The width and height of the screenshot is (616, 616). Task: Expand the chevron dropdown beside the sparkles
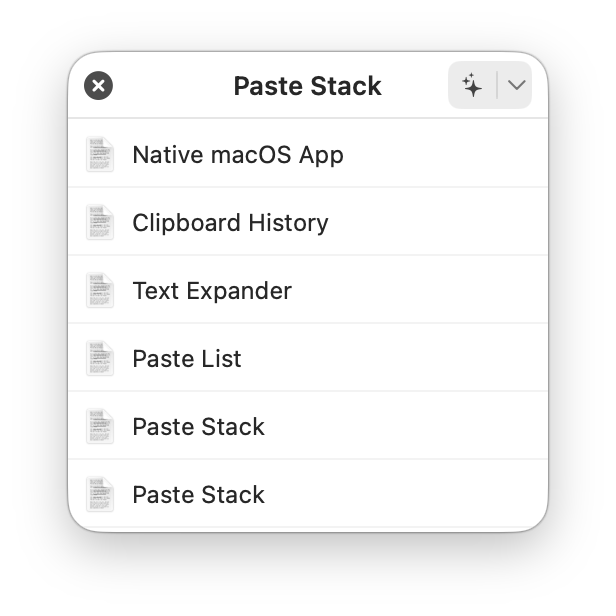(516, 86)
